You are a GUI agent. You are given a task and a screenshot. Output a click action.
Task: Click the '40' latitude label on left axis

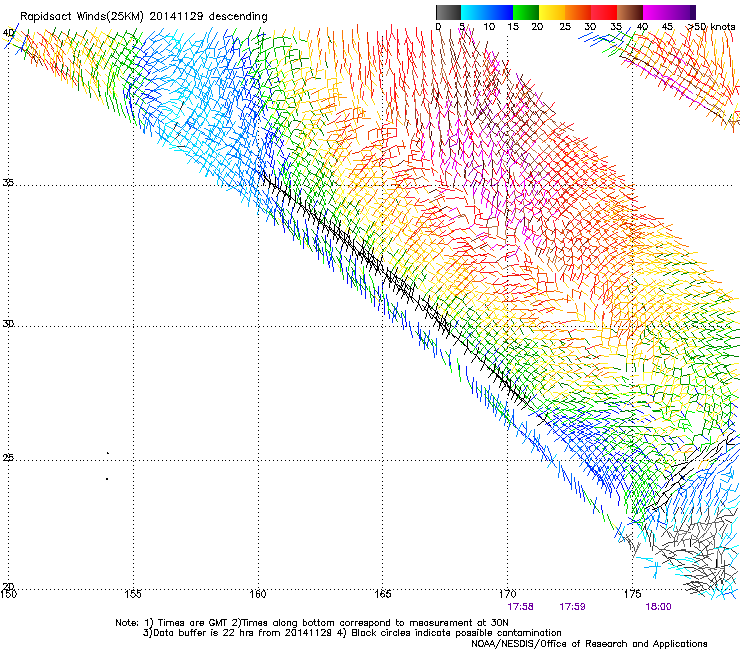(x=8, y=33)
